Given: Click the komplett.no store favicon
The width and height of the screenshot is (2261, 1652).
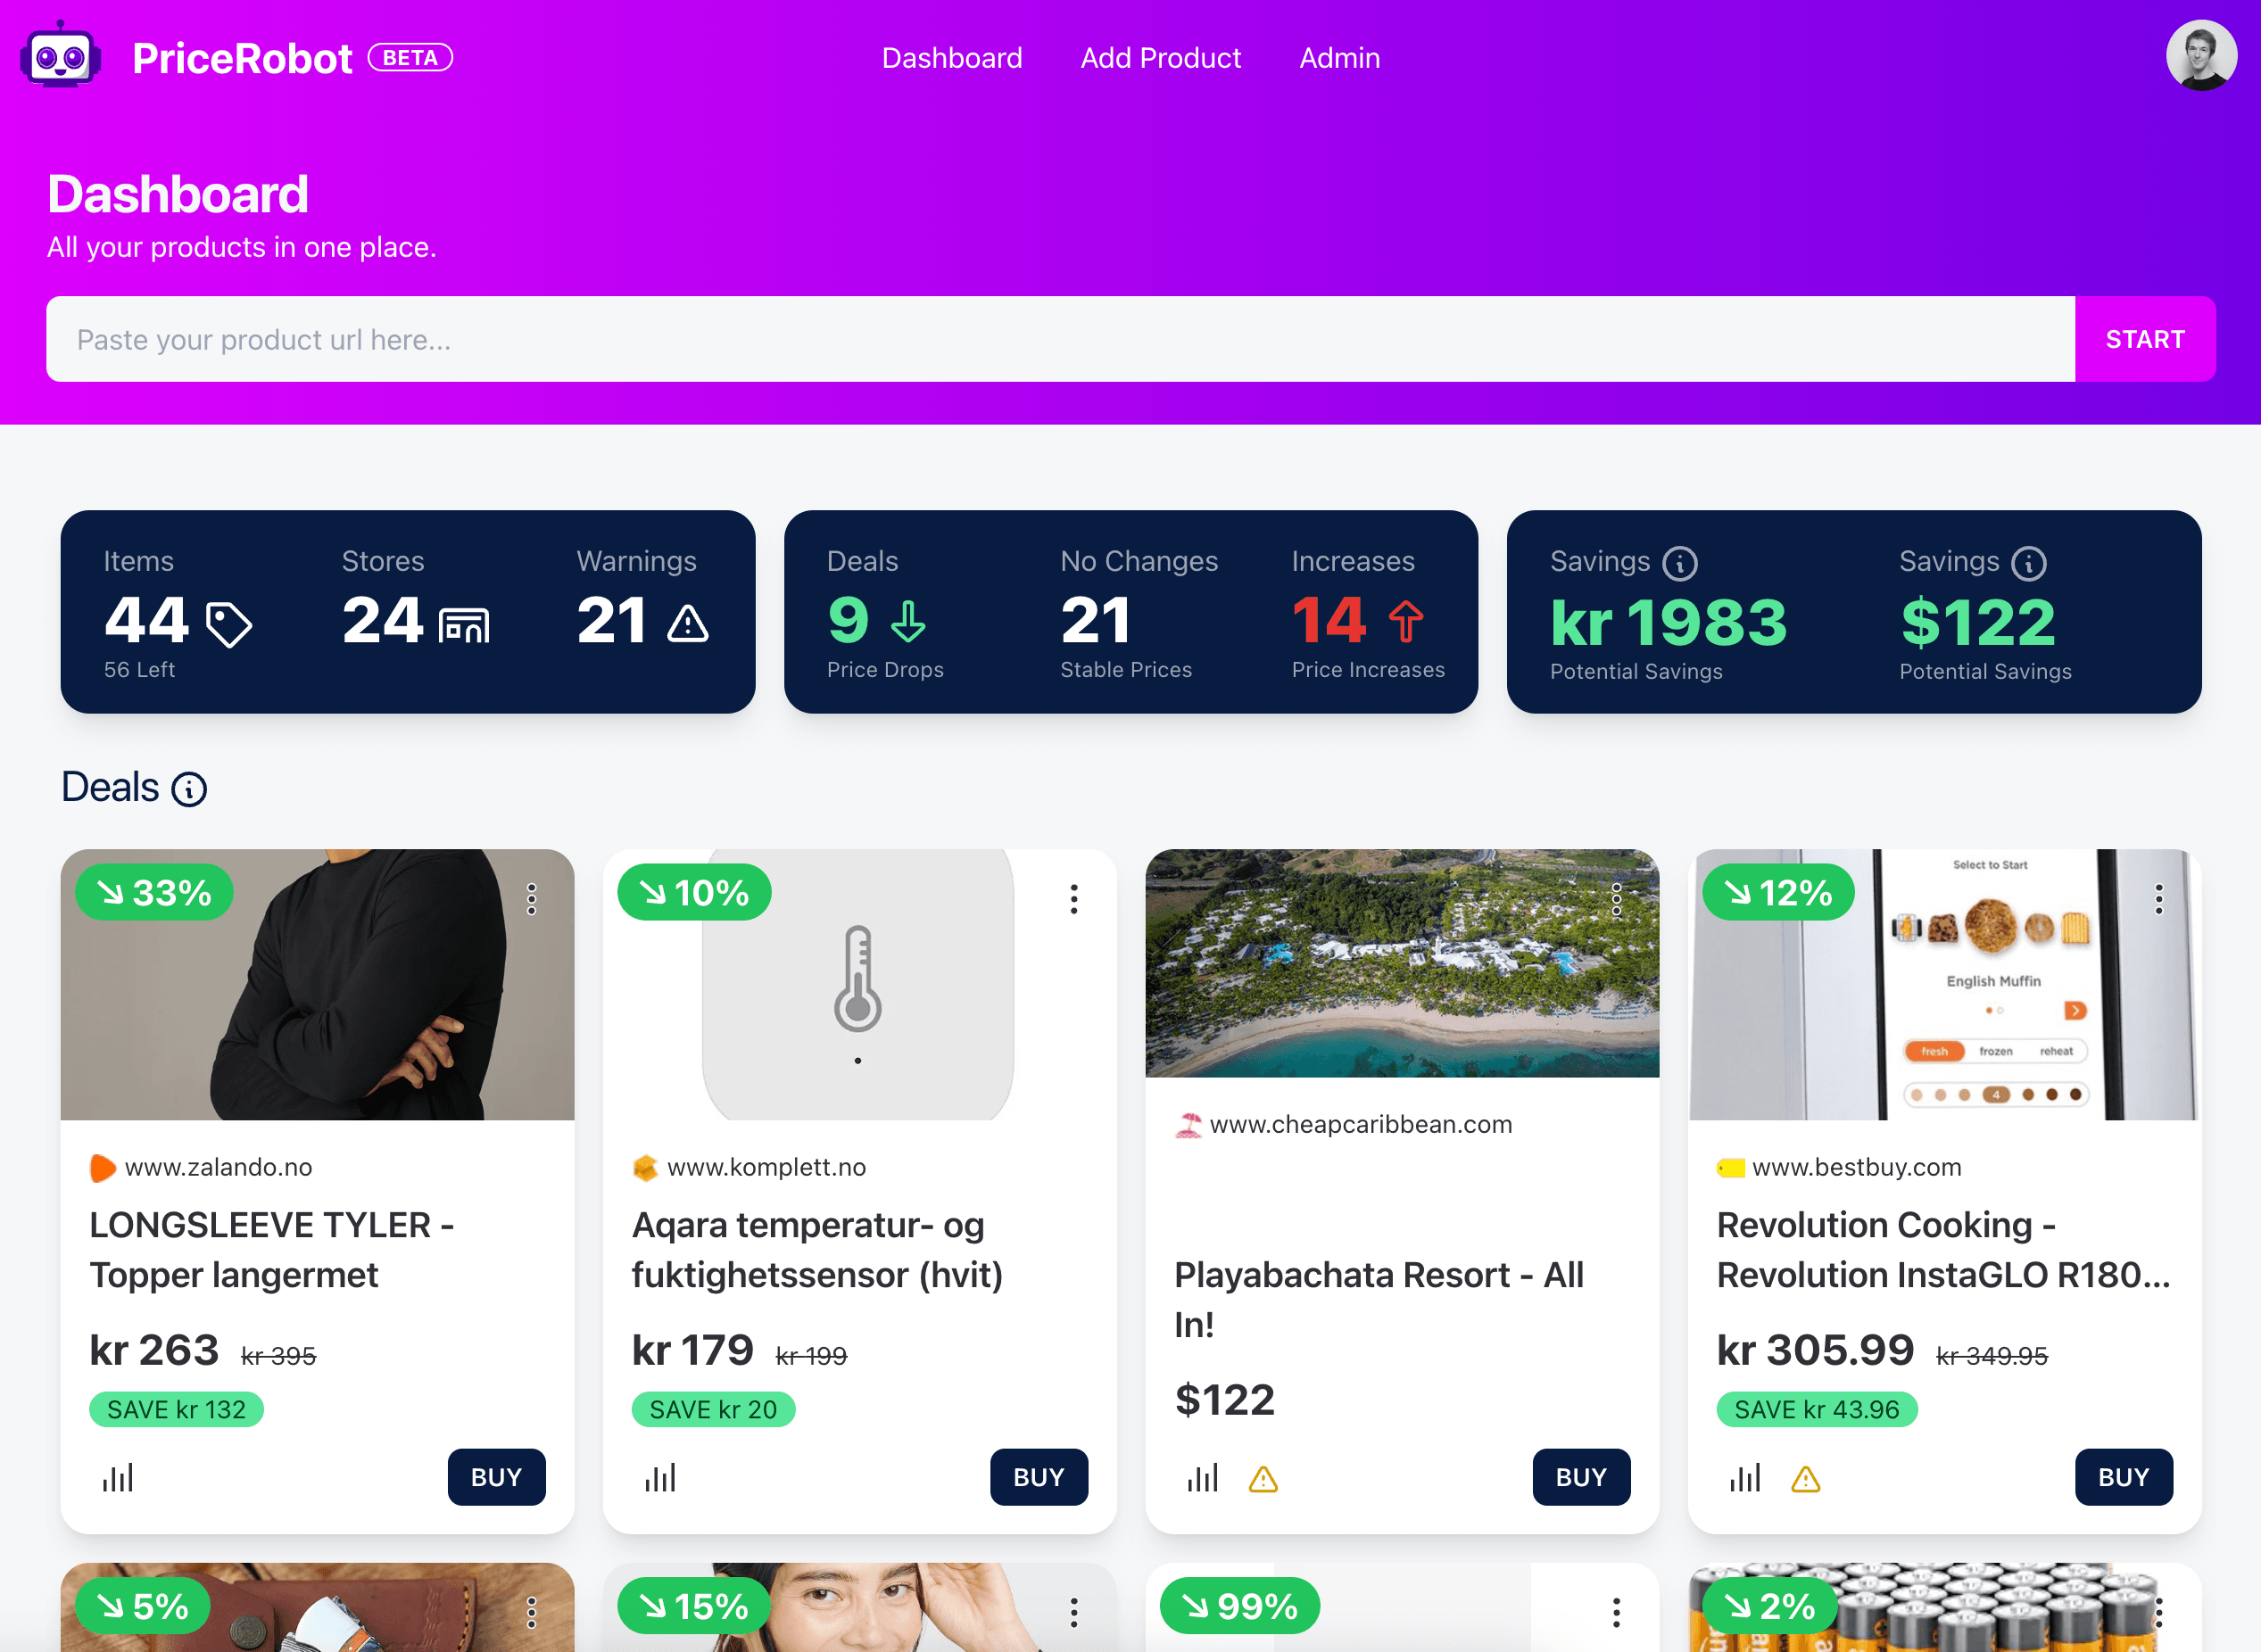Looking at the screenshot, I should click(645, 1167).
